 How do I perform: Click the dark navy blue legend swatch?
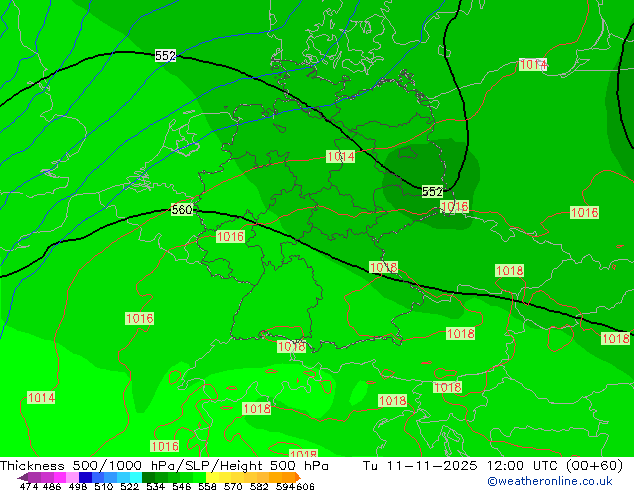pyautogui.click(x=85, y=477)
